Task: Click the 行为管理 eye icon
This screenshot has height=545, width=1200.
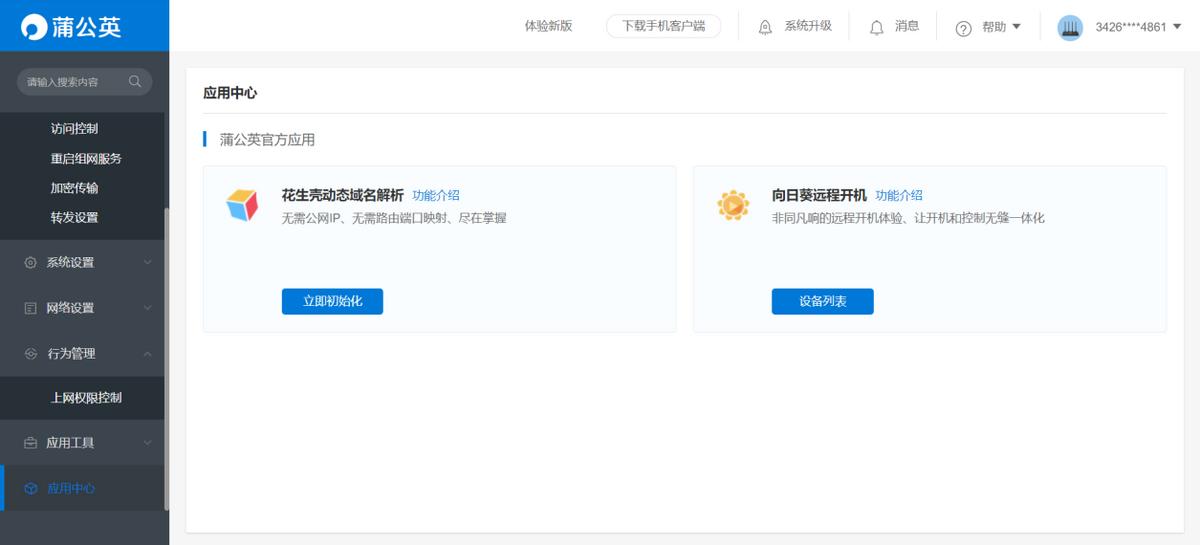Action: tap(30, 353)
